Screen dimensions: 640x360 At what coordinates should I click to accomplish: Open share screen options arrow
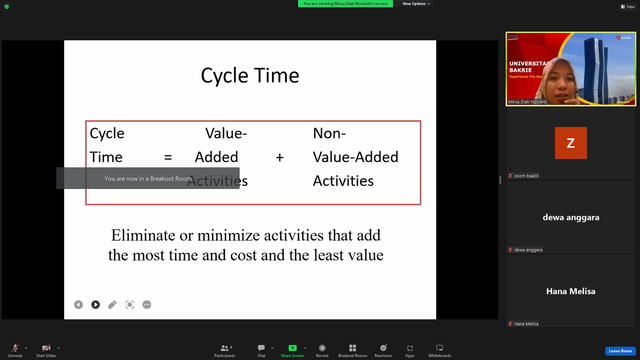(305, 348)
